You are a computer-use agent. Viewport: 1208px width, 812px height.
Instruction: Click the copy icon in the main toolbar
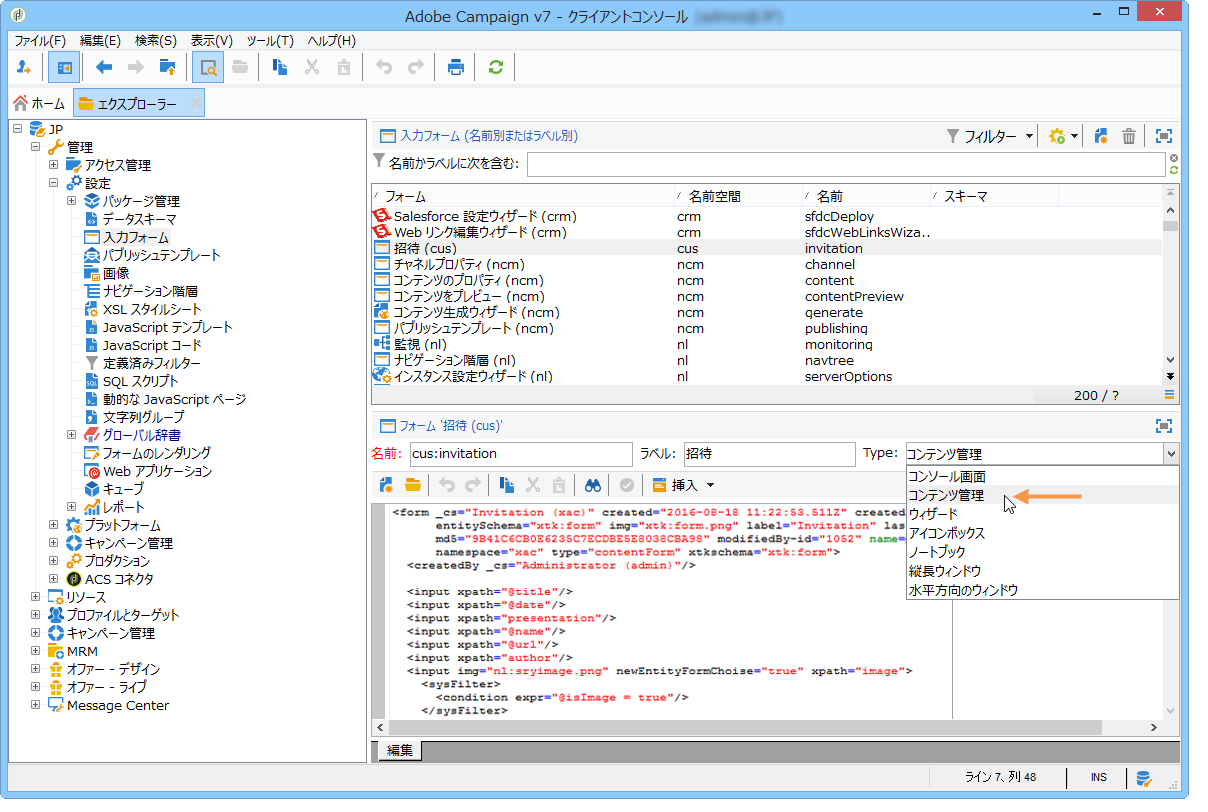pyautogui.click(x=281, y=67)
